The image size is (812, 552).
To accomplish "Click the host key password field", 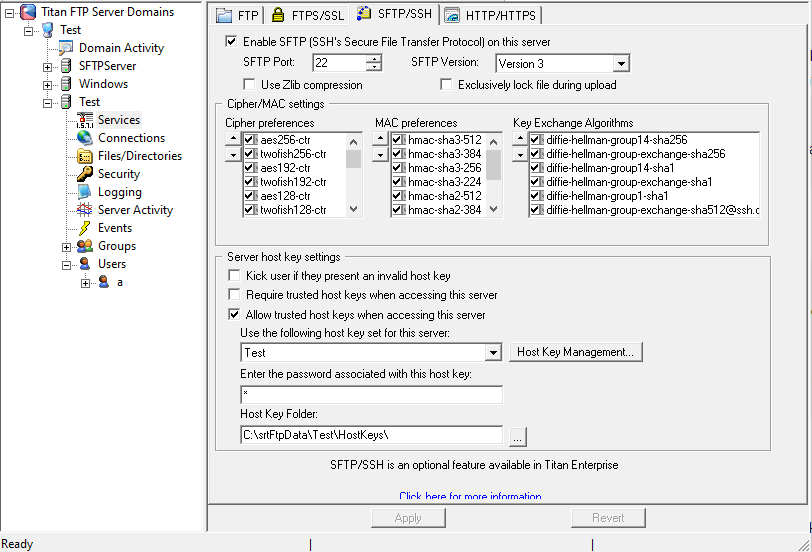I will coord(371,394).
